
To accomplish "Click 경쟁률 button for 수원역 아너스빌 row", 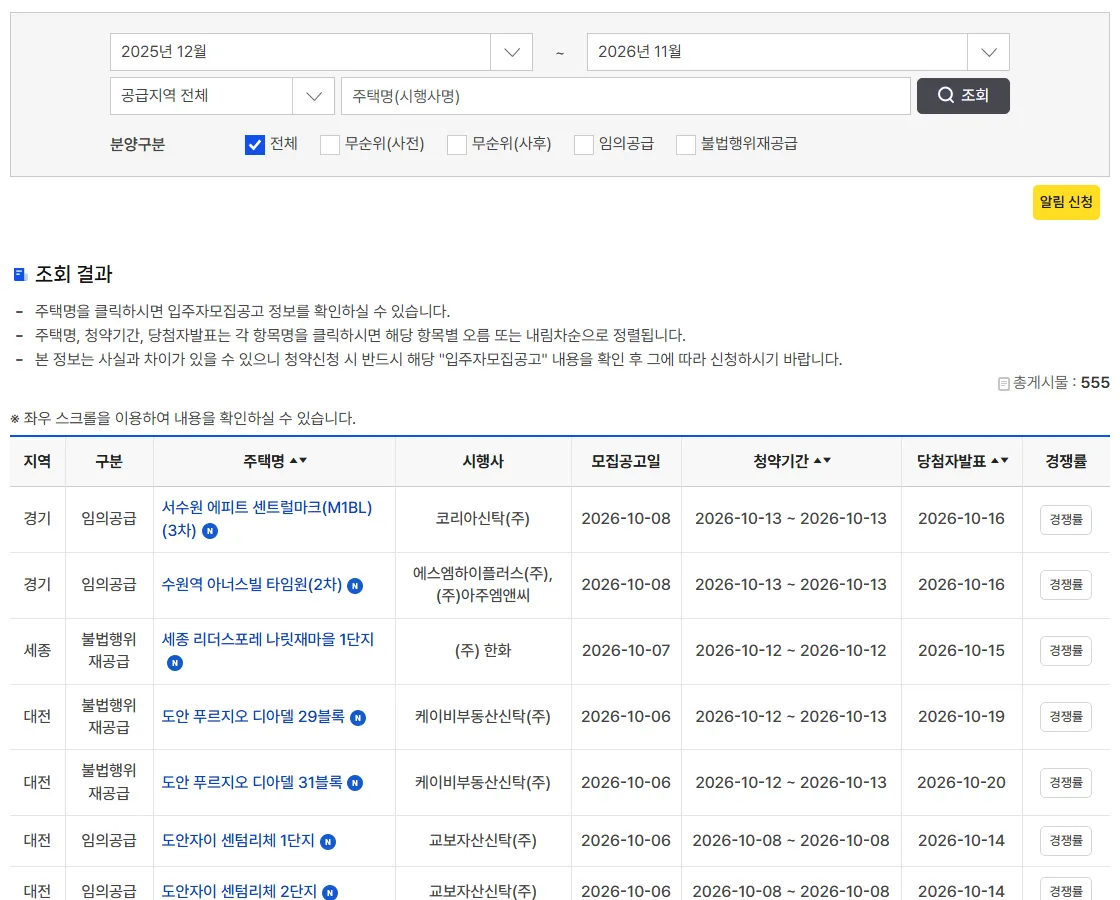I will [1066, 585].
